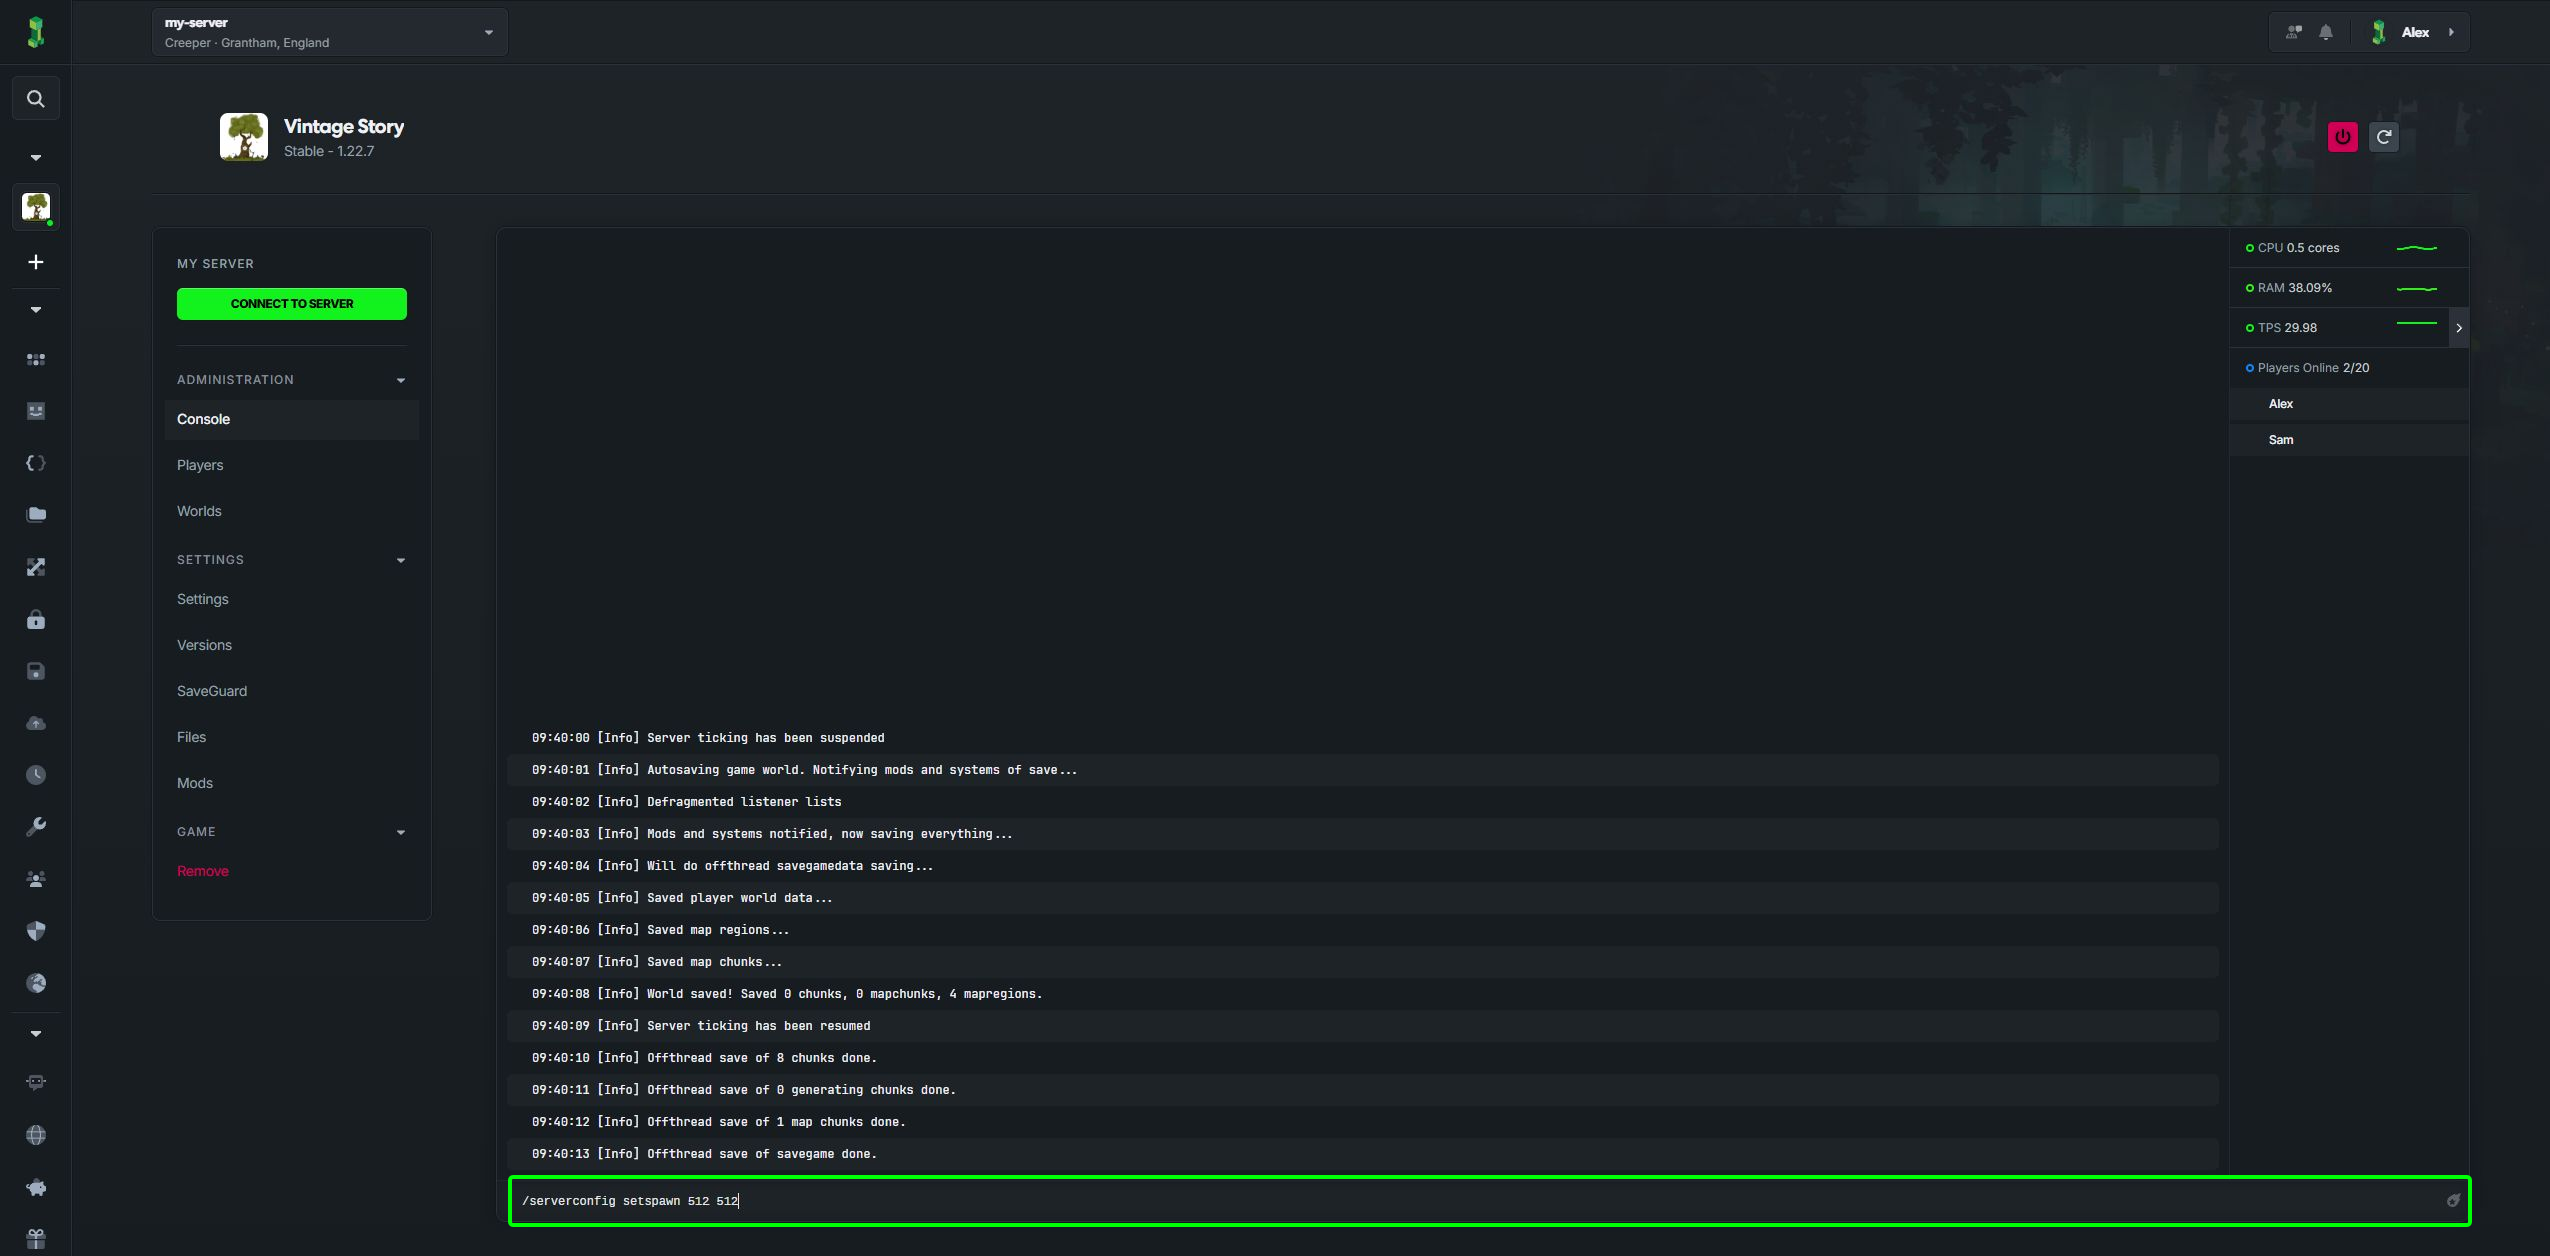Click the RAM 38.09% stat row
Screen dimensions: 2550x1256
pyautogui.click(x=2349, y=288)
